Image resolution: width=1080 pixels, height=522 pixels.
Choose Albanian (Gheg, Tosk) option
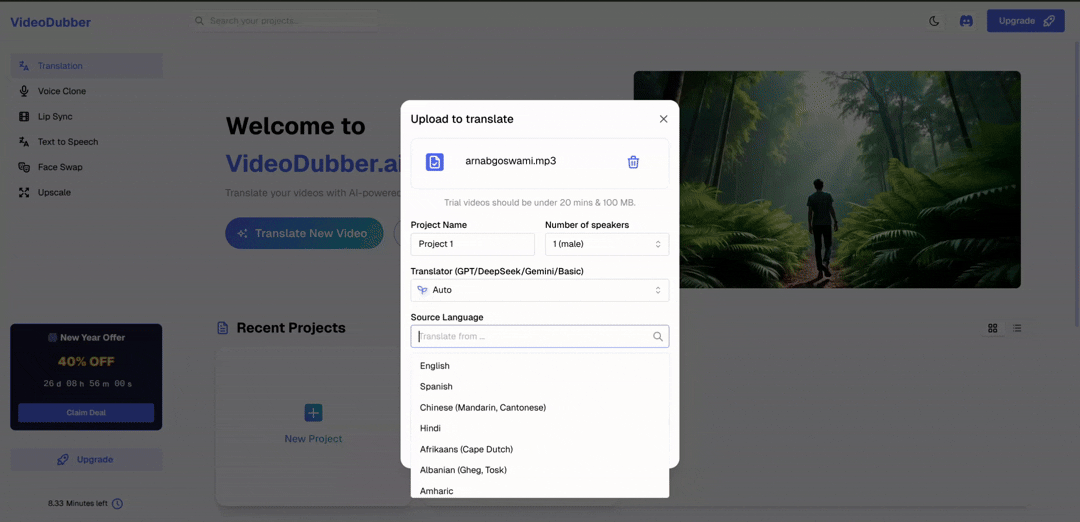click(x=540, y=470)
